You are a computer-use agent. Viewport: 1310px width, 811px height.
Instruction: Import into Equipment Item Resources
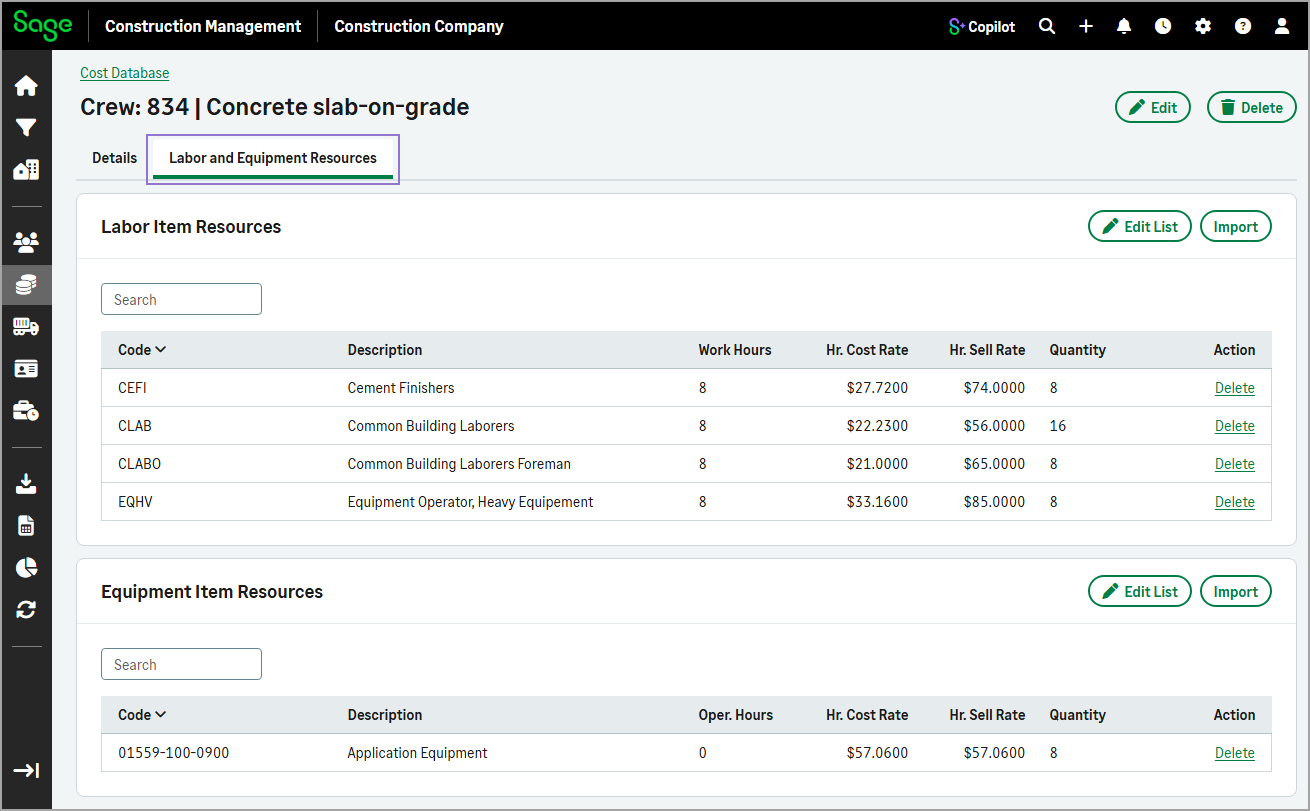coord(1236,592)
